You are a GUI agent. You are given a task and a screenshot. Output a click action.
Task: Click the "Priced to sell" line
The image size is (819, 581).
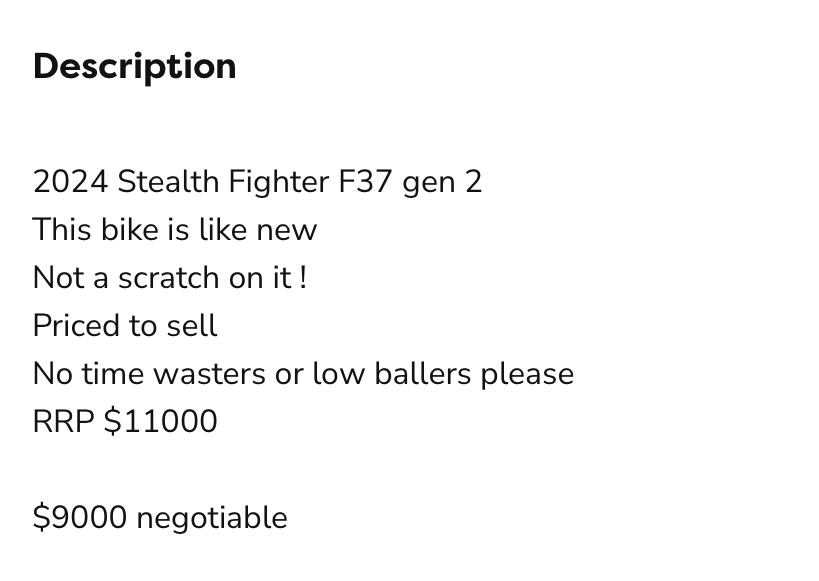coord(125,326)
